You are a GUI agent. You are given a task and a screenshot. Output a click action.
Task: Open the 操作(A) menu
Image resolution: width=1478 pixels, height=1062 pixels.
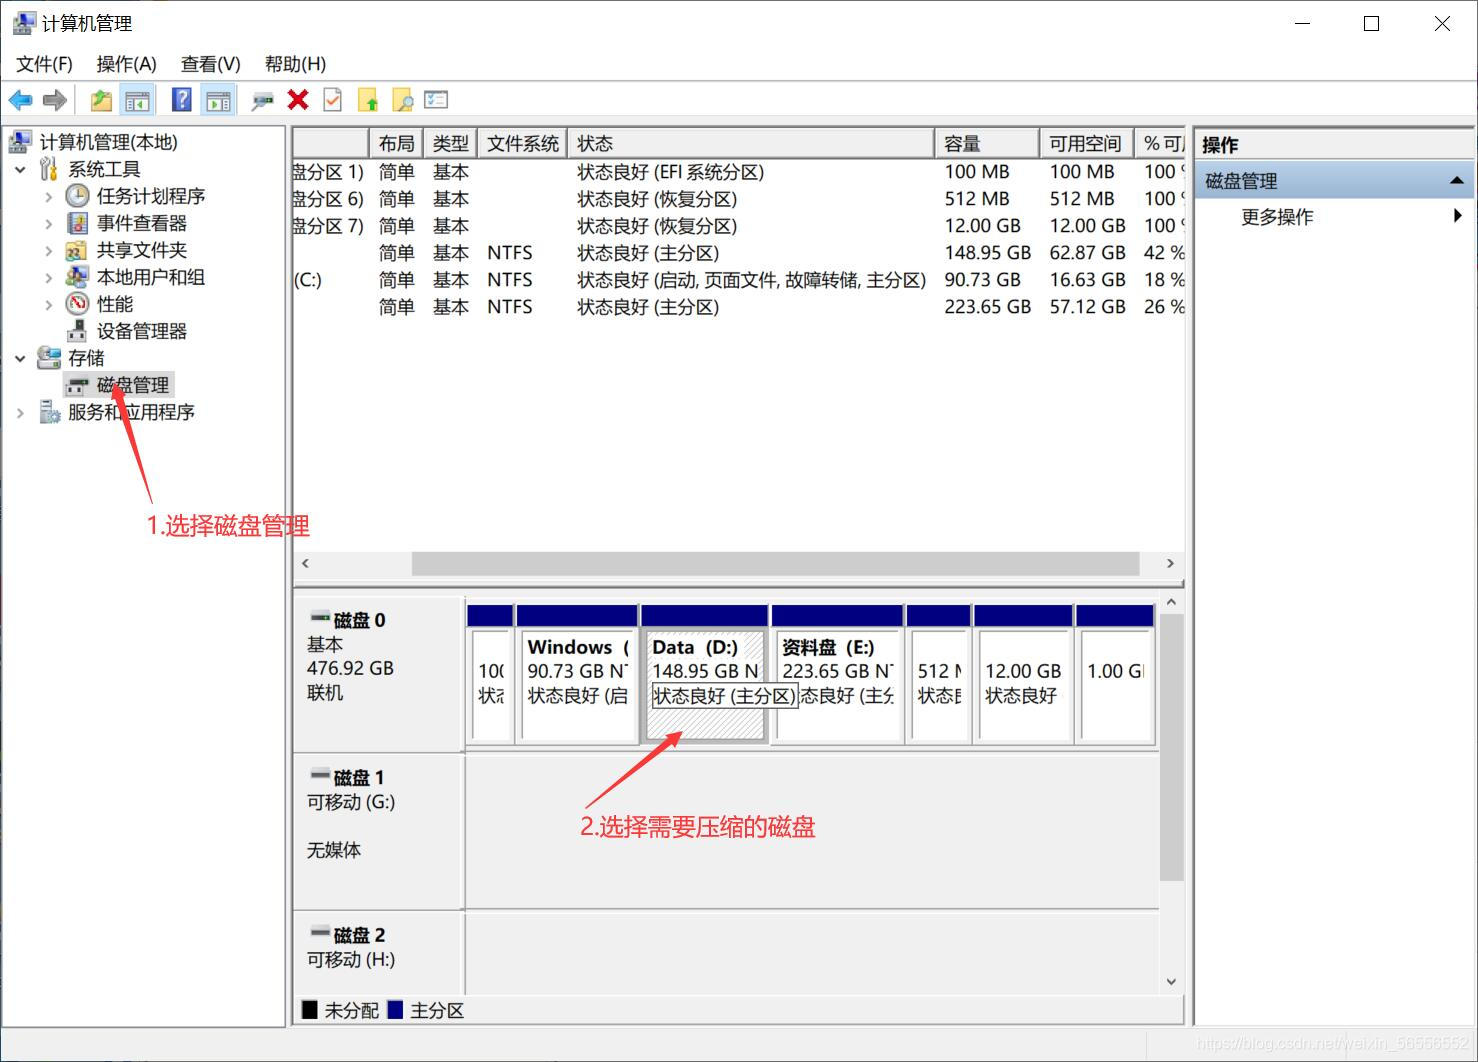coord(126,64)
